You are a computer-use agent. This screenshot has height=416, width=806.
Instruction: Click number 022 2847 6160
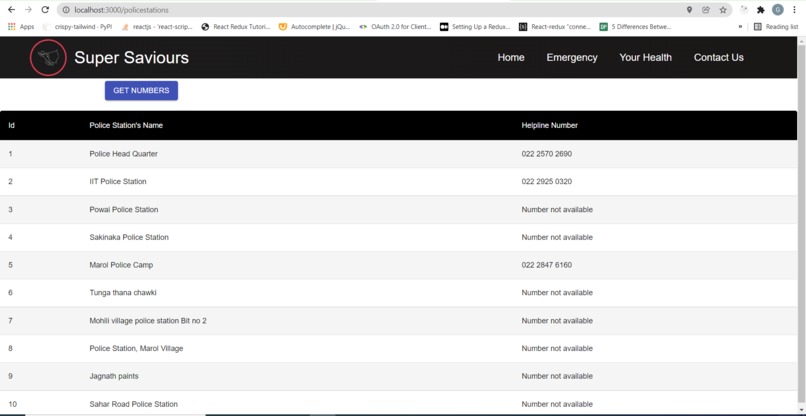point(546,265)
